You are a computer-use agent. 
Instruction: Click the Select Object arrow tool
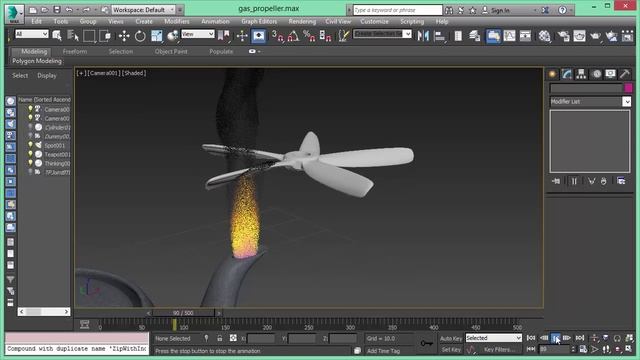click(57, 36)
